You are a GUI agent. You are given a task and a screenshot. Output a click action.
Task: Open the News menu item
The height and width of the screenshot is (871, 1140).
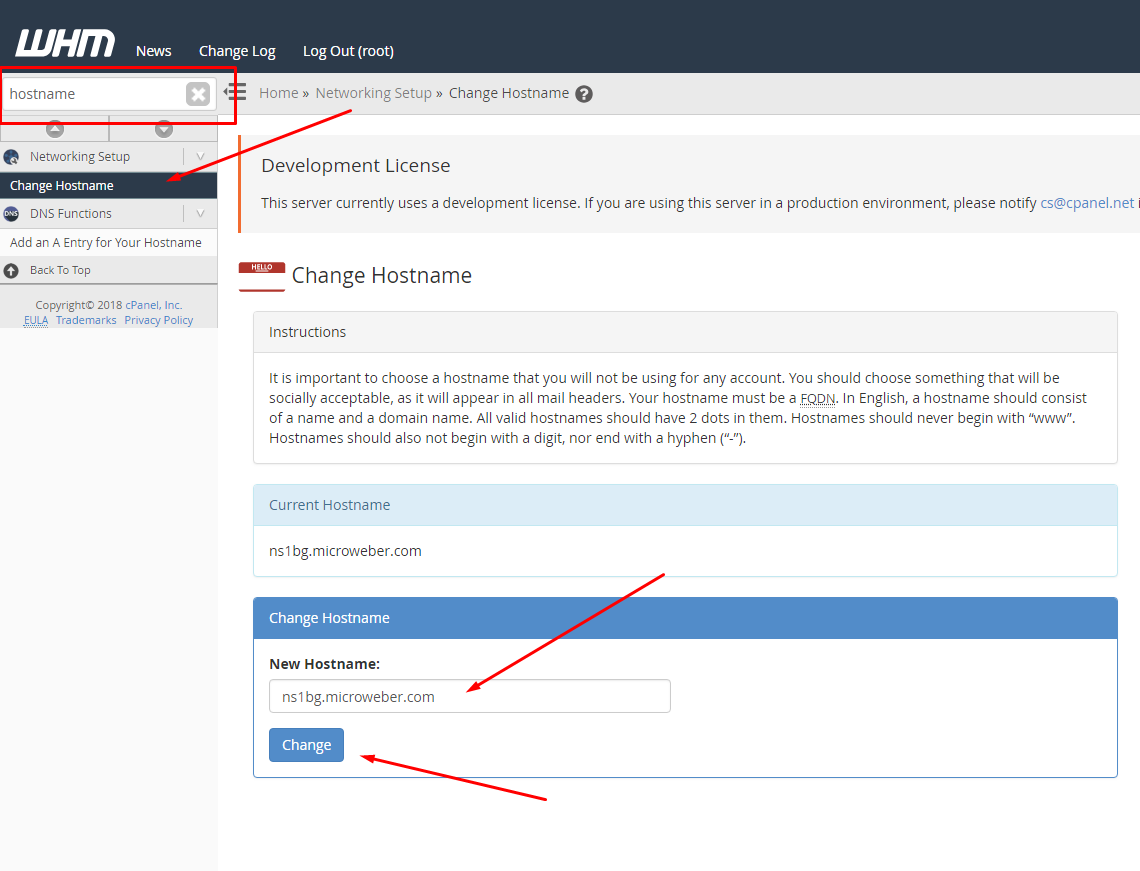153,51
